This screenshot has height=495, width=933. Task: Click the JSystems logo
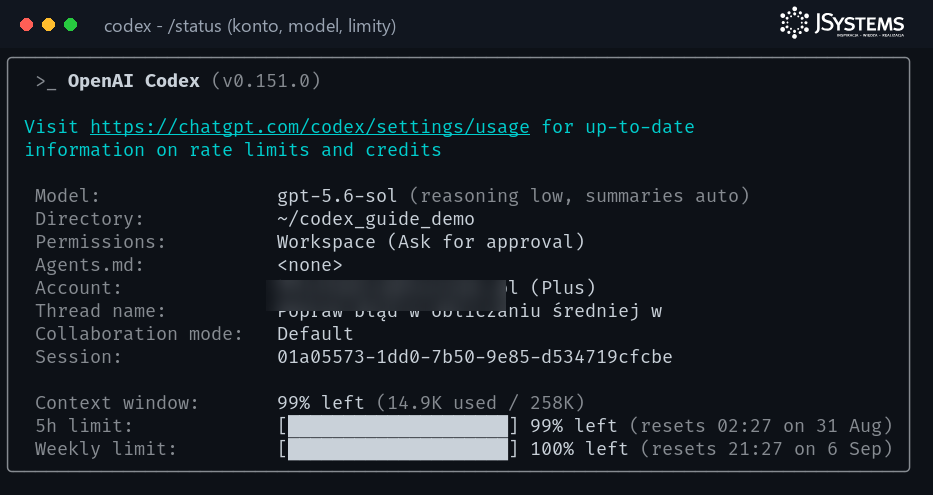842,23
